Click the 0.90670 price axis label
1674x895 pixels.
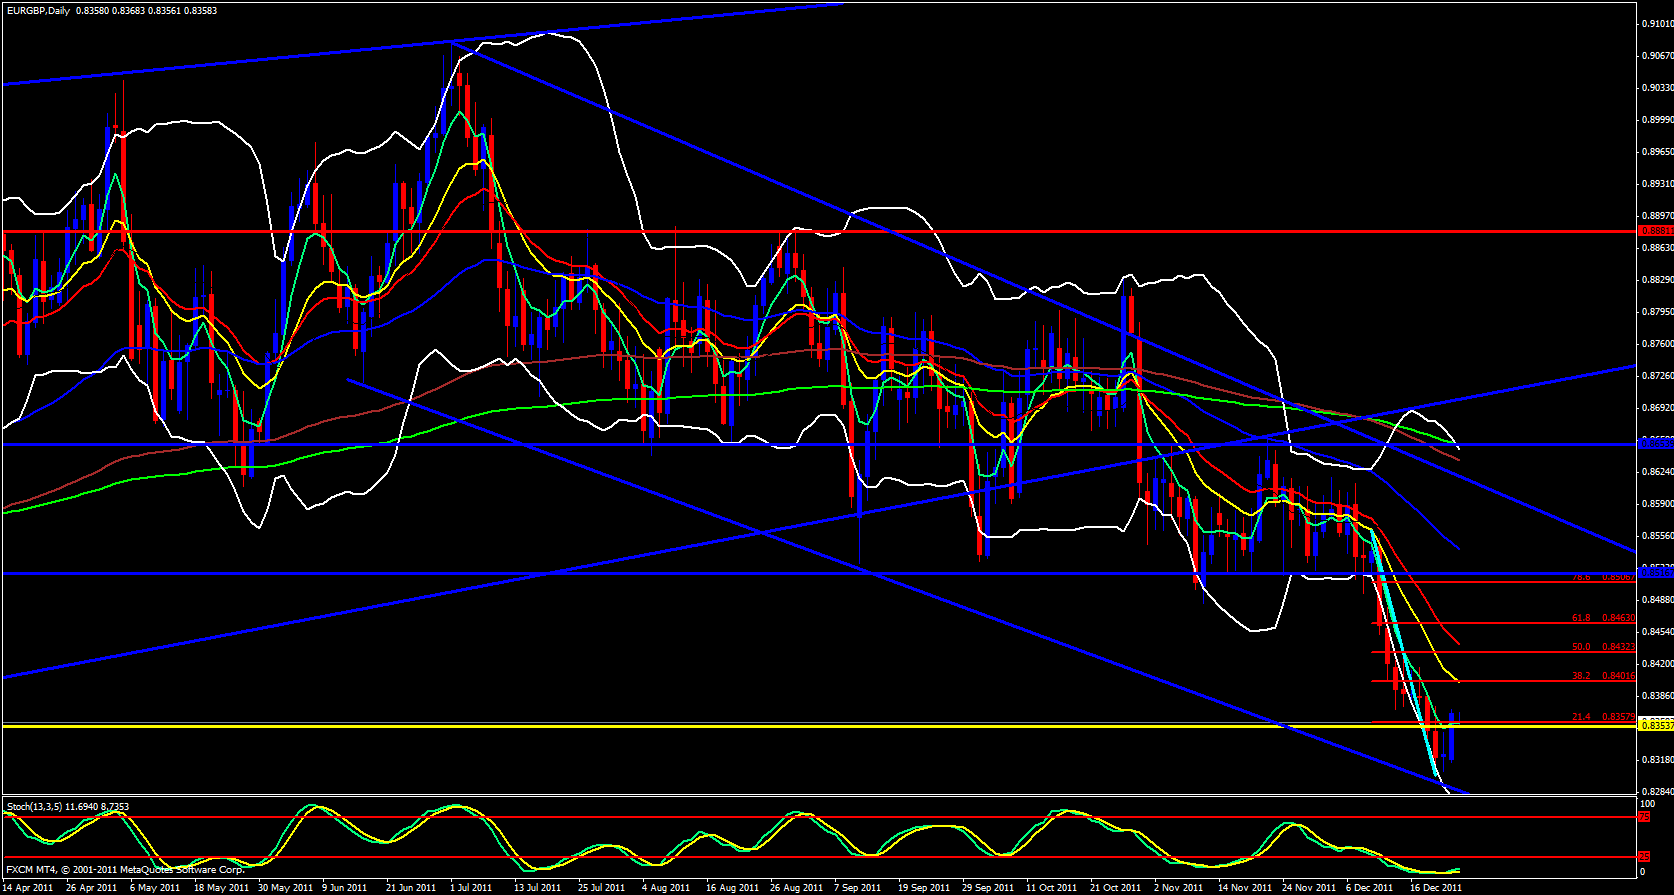coord(1658,56)
